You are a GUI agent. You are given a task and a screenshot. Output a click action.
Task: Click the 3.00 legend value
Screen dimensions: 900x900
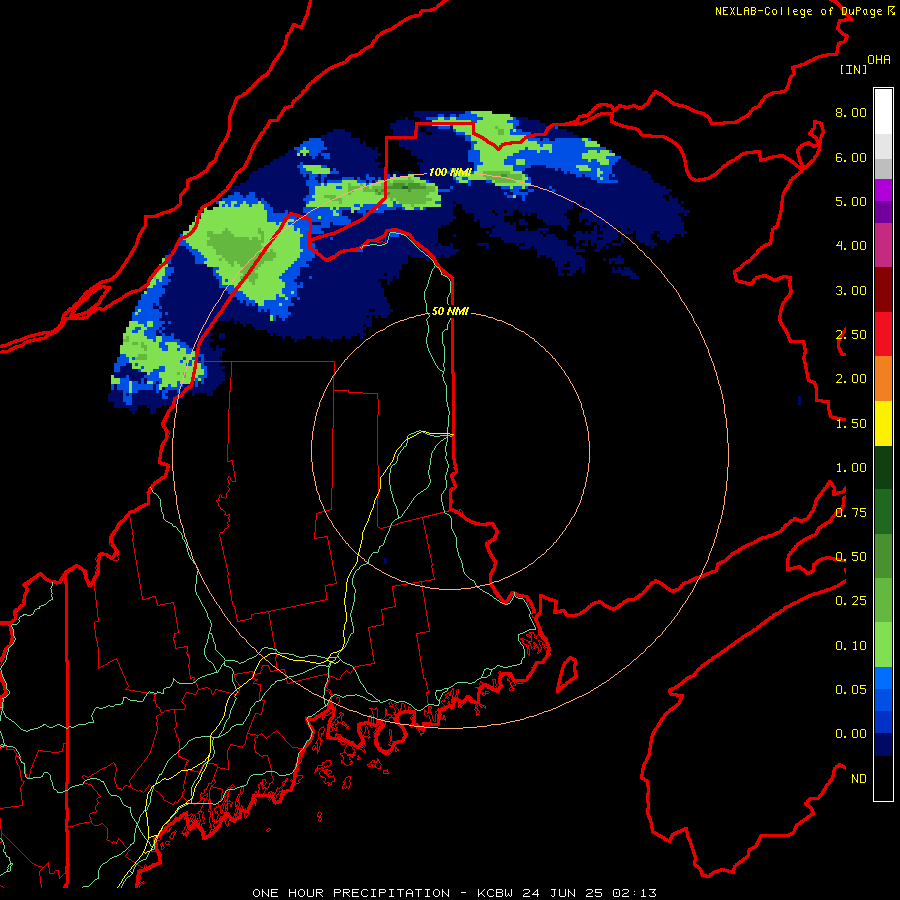pyautogui.click(x=851, y=290)
